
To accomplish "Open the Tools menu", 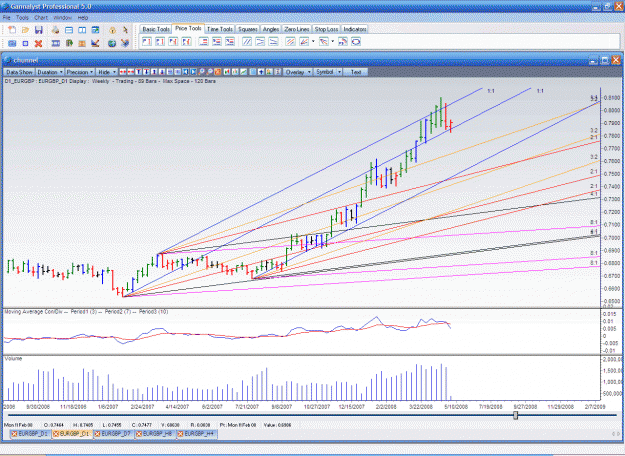I will pos(22,18).
